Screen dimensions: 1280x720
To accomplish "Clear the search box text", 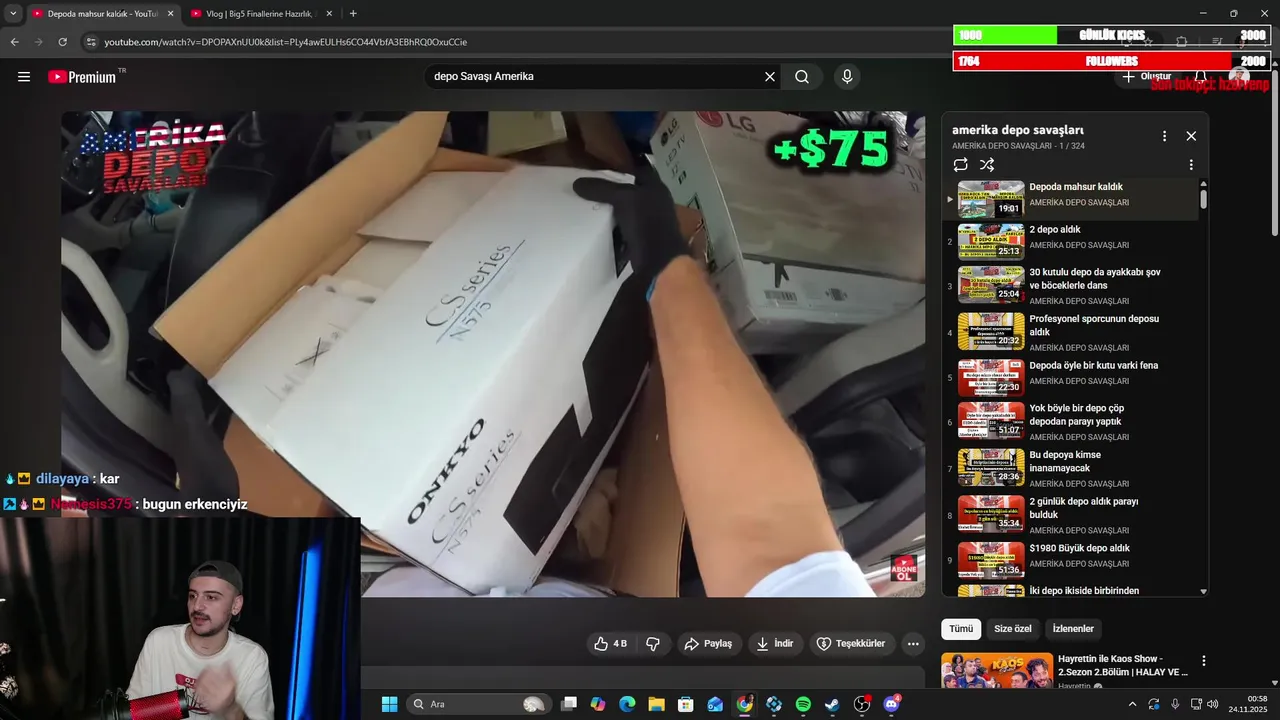I will coord(770,77).
